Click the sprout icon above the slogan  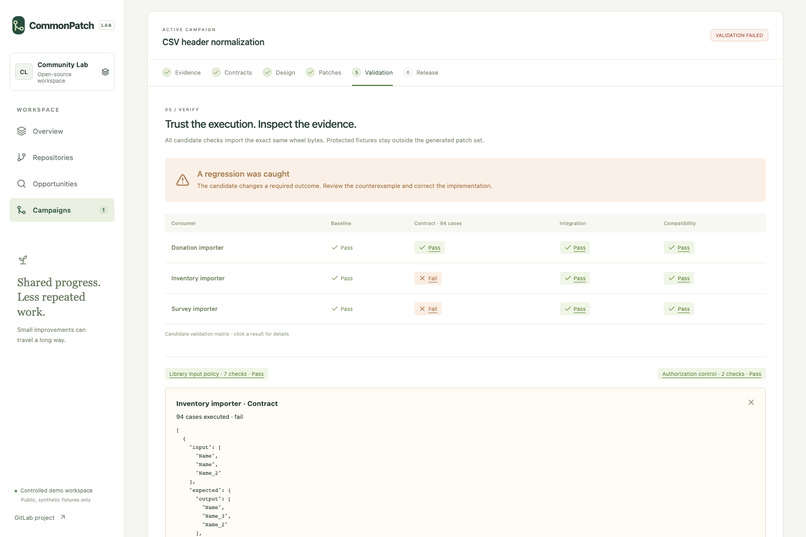pos(23,260)
